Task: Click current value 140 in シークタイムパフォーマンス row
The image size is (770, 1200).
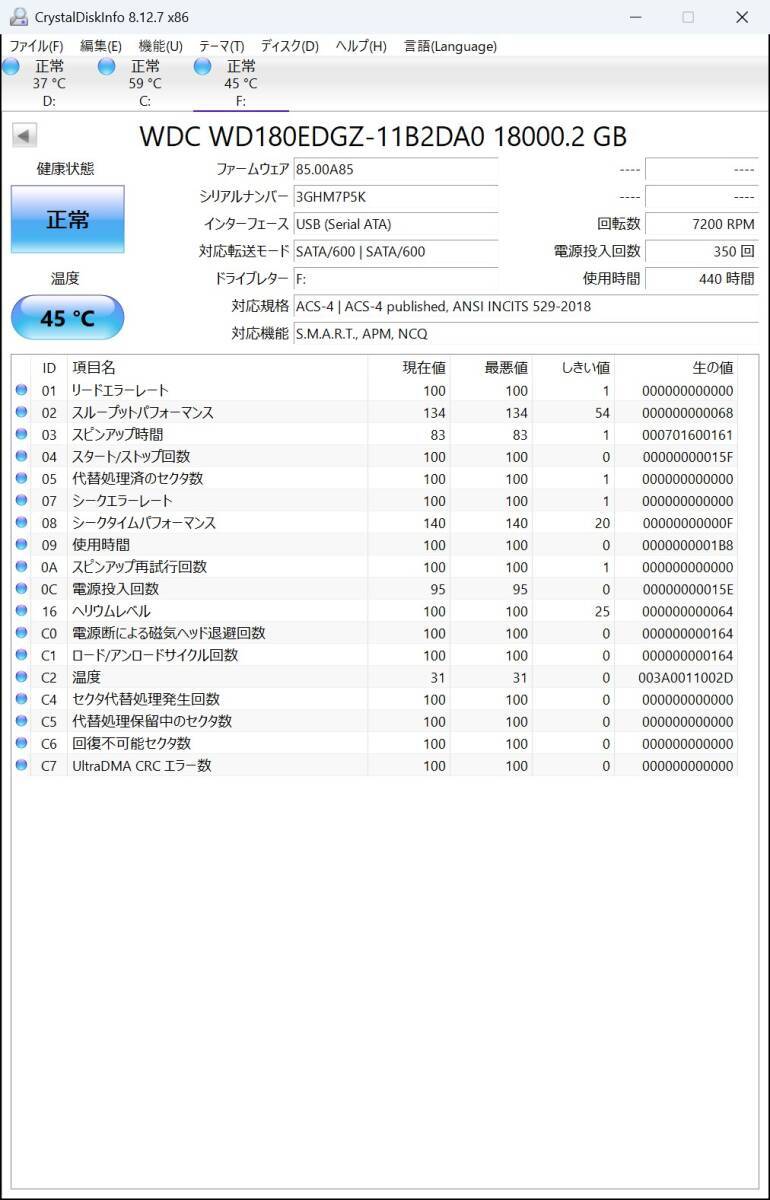Action: tap(434, 523)
